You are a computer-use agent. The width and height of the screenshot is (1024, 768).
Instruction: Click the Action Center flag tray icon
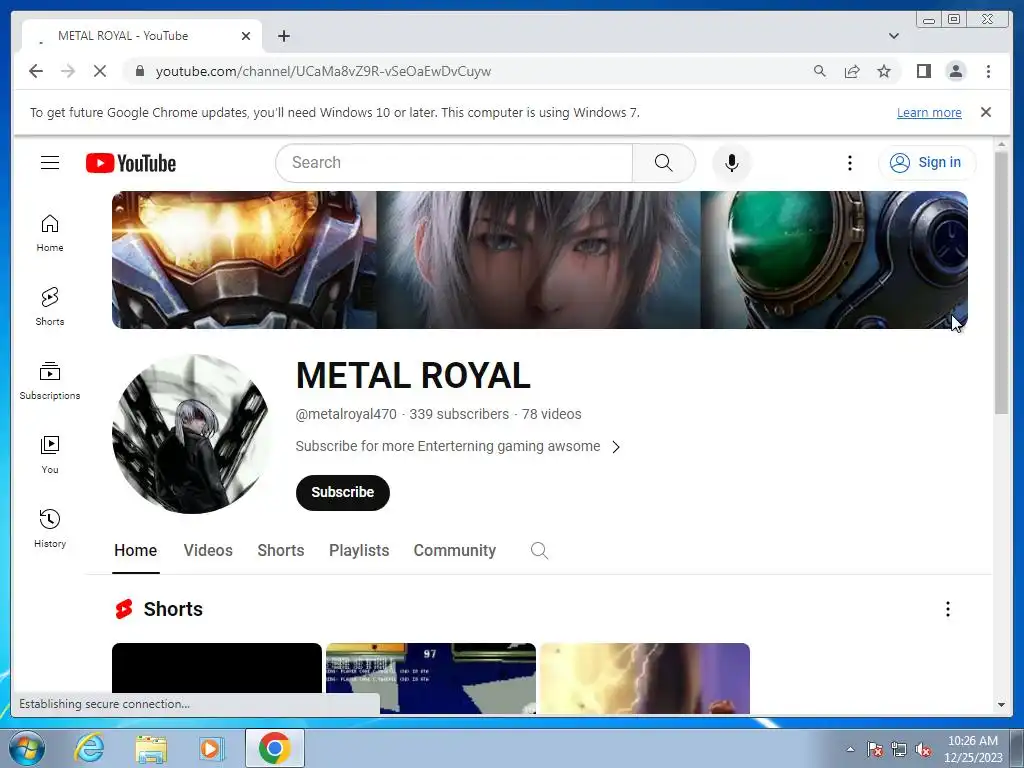pyautogui.click(x=874, y=750)
